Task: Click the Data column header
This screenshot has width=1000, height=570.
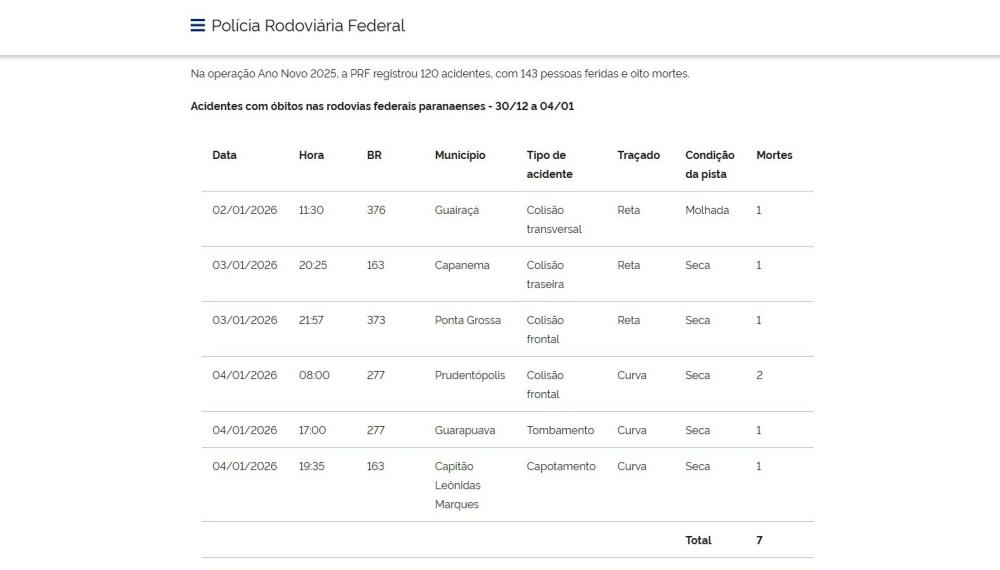Action: click(224, 155)
